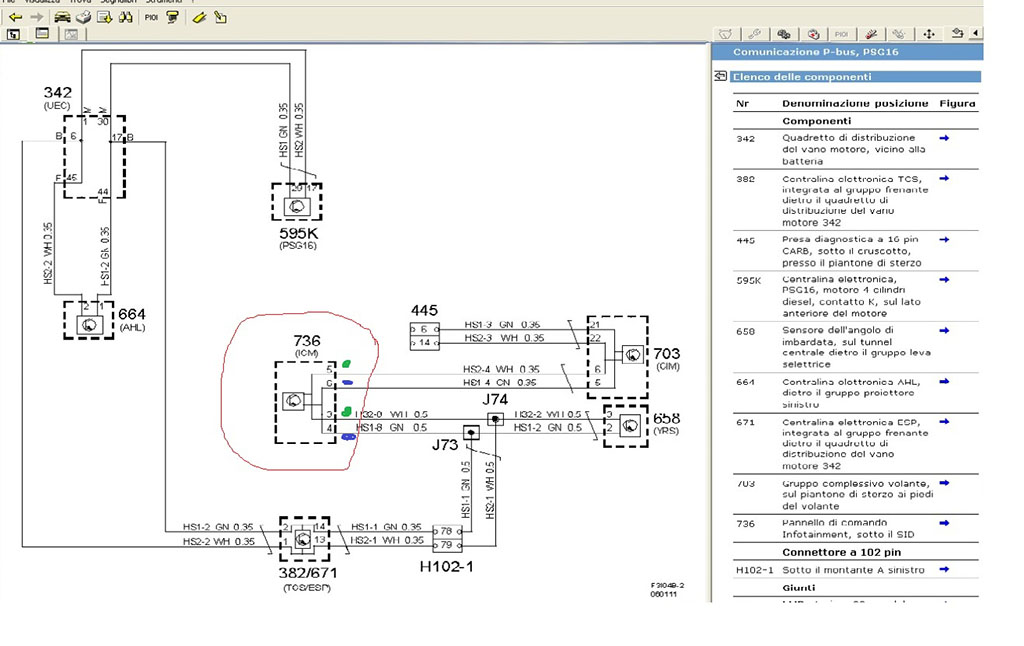
Task: Click the first-aid kit icon
Action: 813,34
